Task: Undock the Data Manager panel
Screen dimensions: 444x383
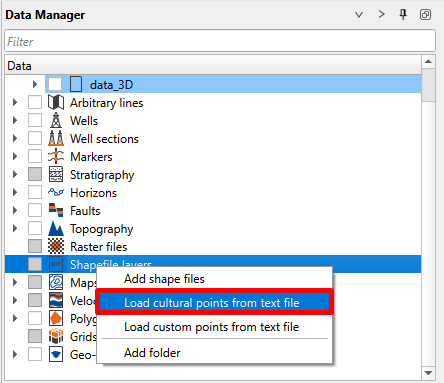Action: point(425,15)
